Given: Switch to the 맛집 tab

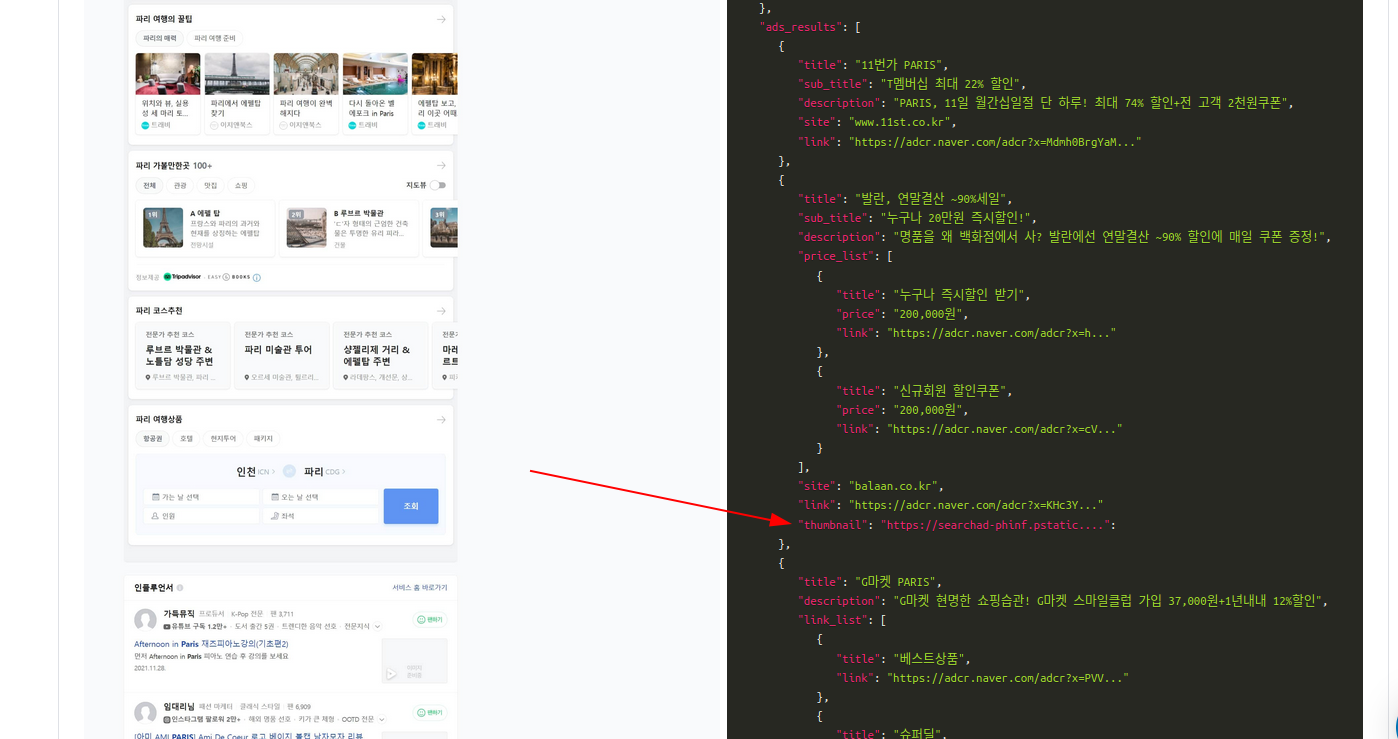Looking at the screenshot, I should [212, 185].
